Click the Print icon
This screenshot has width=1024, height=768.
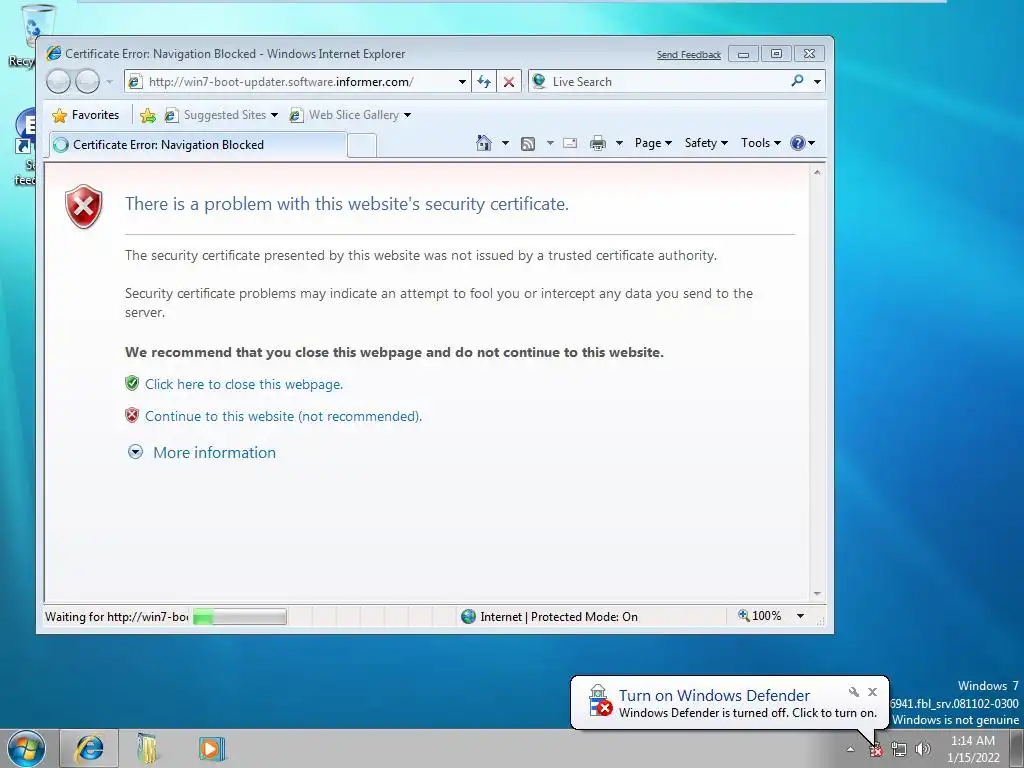pyautogui.click(x=598, y=143)
